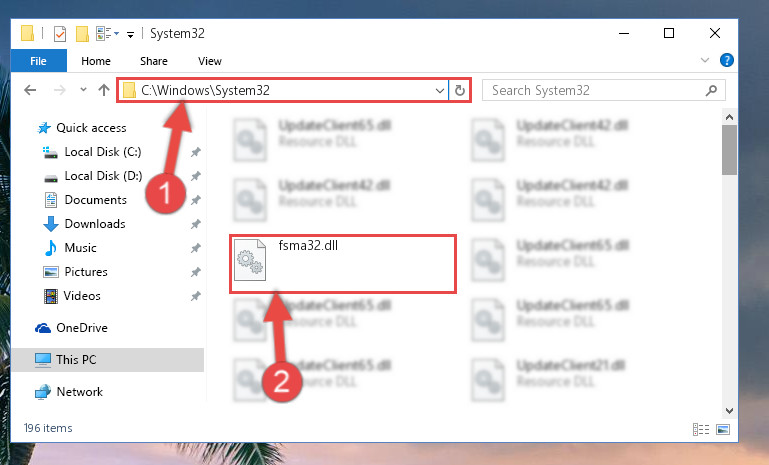The height and width of the screenshot is (465, 769).
Task: Expand the ribbon with the chevron
Action: 705,60
